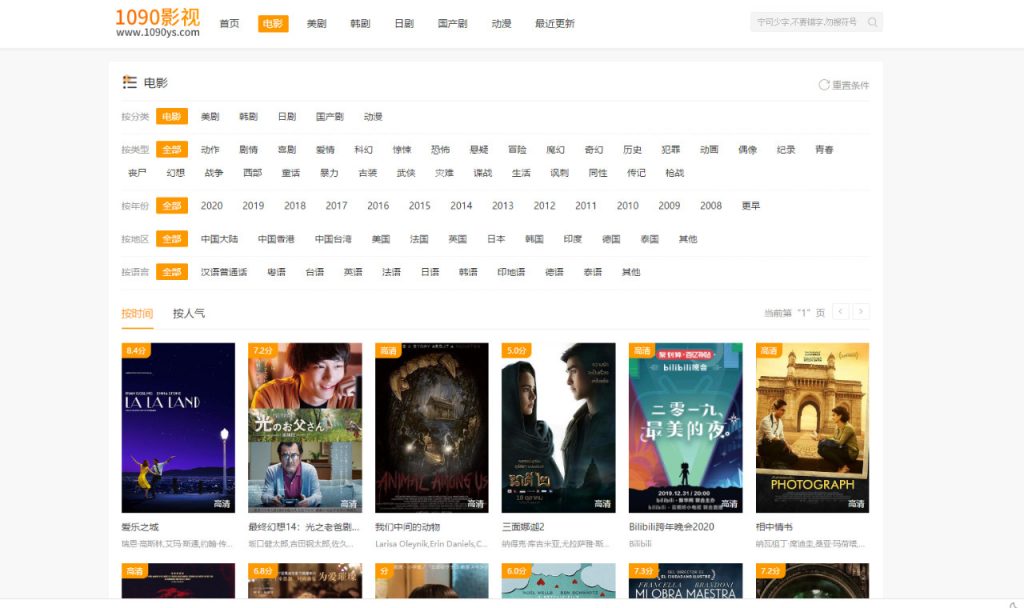This screenshot has height=608, width=1024.
Task: Open 动漫 in the top navigation
Action: coord(501,24)
